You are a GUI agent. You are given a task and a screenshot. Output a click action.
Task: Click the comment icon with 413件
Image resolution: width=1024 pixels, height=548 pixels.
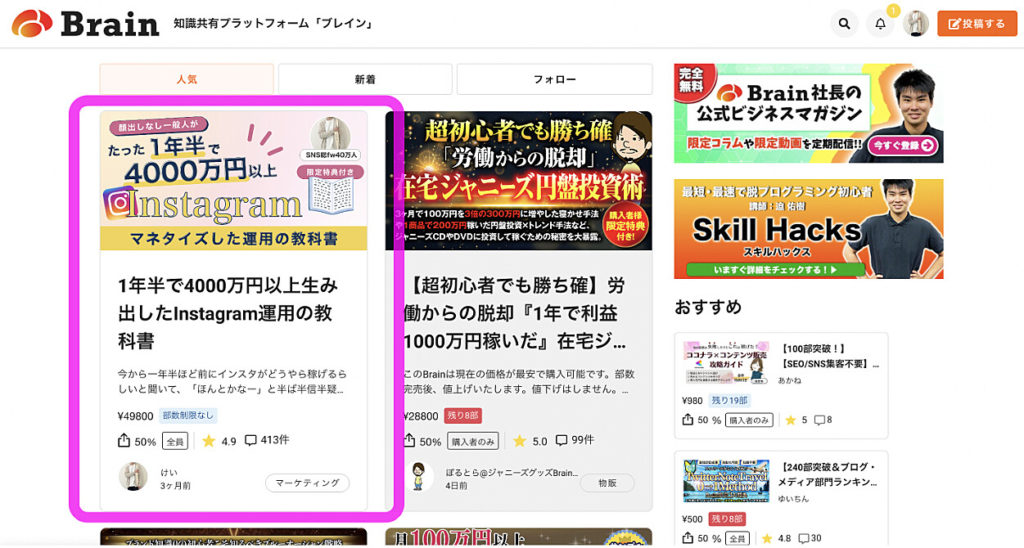pyautogui.click(x=250, y=441)
